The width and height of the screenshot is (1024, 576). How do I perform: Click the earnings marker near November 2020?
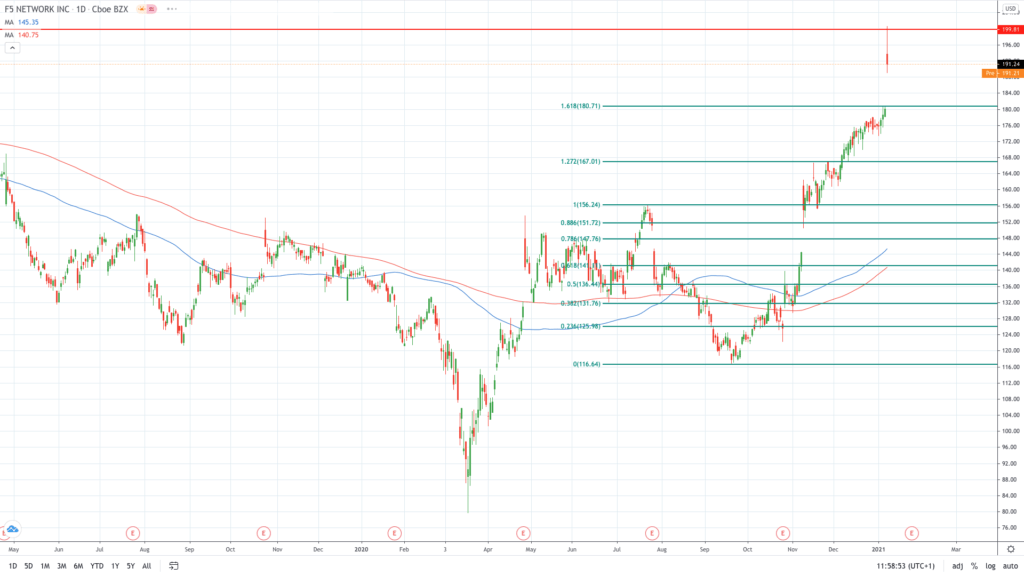[783, 532]
